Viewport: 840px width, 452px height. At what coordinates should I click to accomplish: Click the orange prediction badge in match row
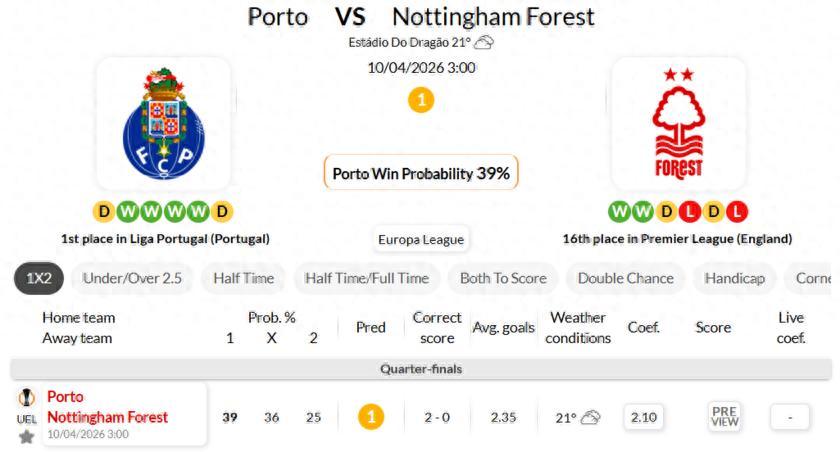click(x=371, y=417)
